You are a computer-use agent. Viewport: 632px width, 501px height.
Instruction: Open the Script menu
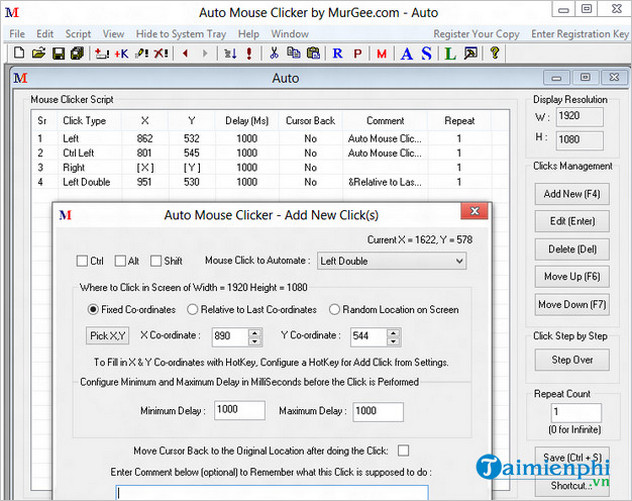(78, 34)
